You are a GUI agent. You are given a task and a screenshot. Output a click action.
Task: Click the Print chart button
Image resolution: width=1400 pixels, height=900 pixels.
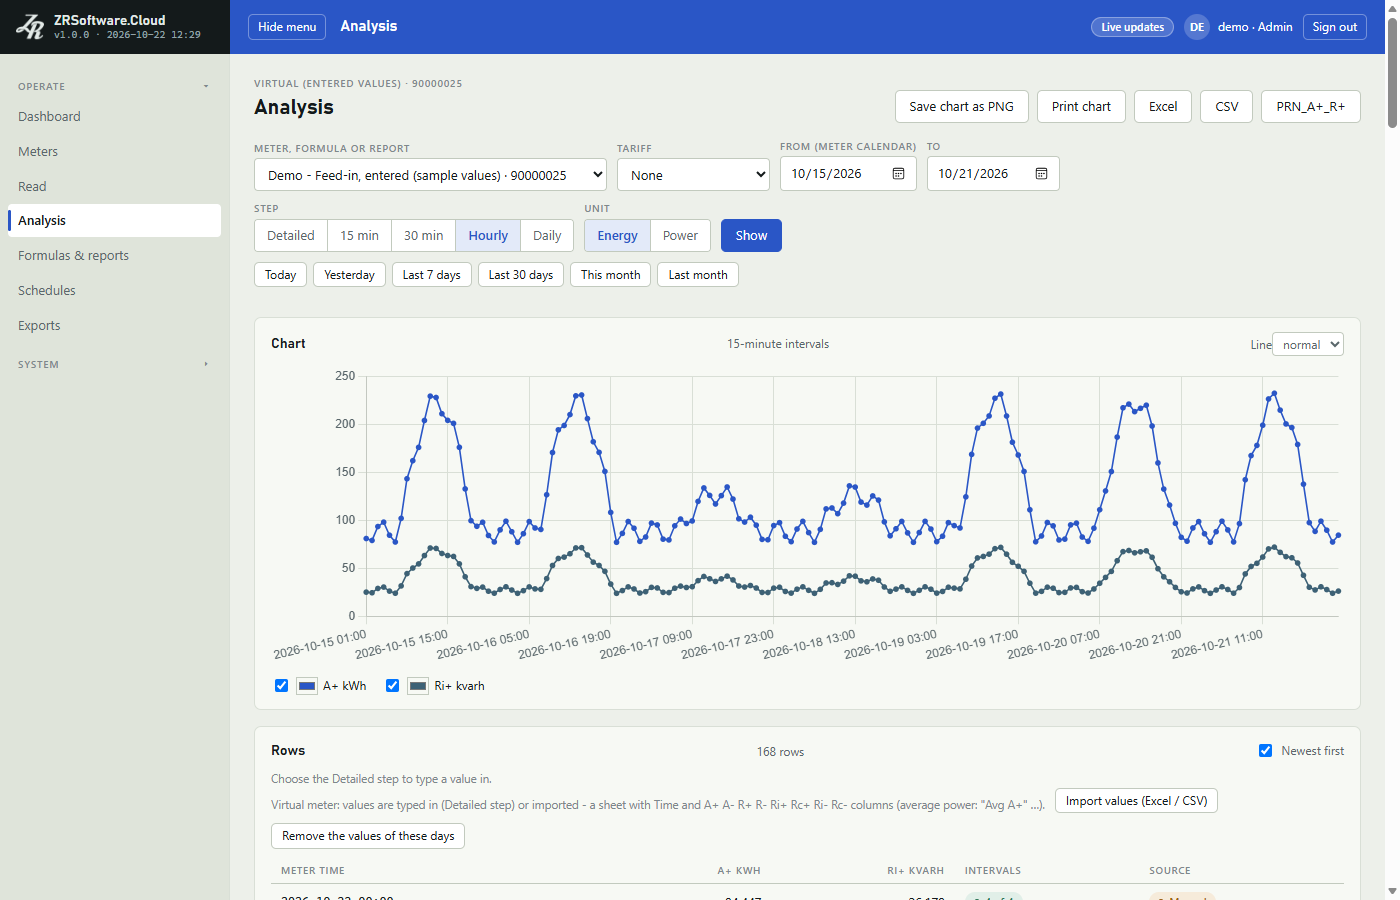1081,107
